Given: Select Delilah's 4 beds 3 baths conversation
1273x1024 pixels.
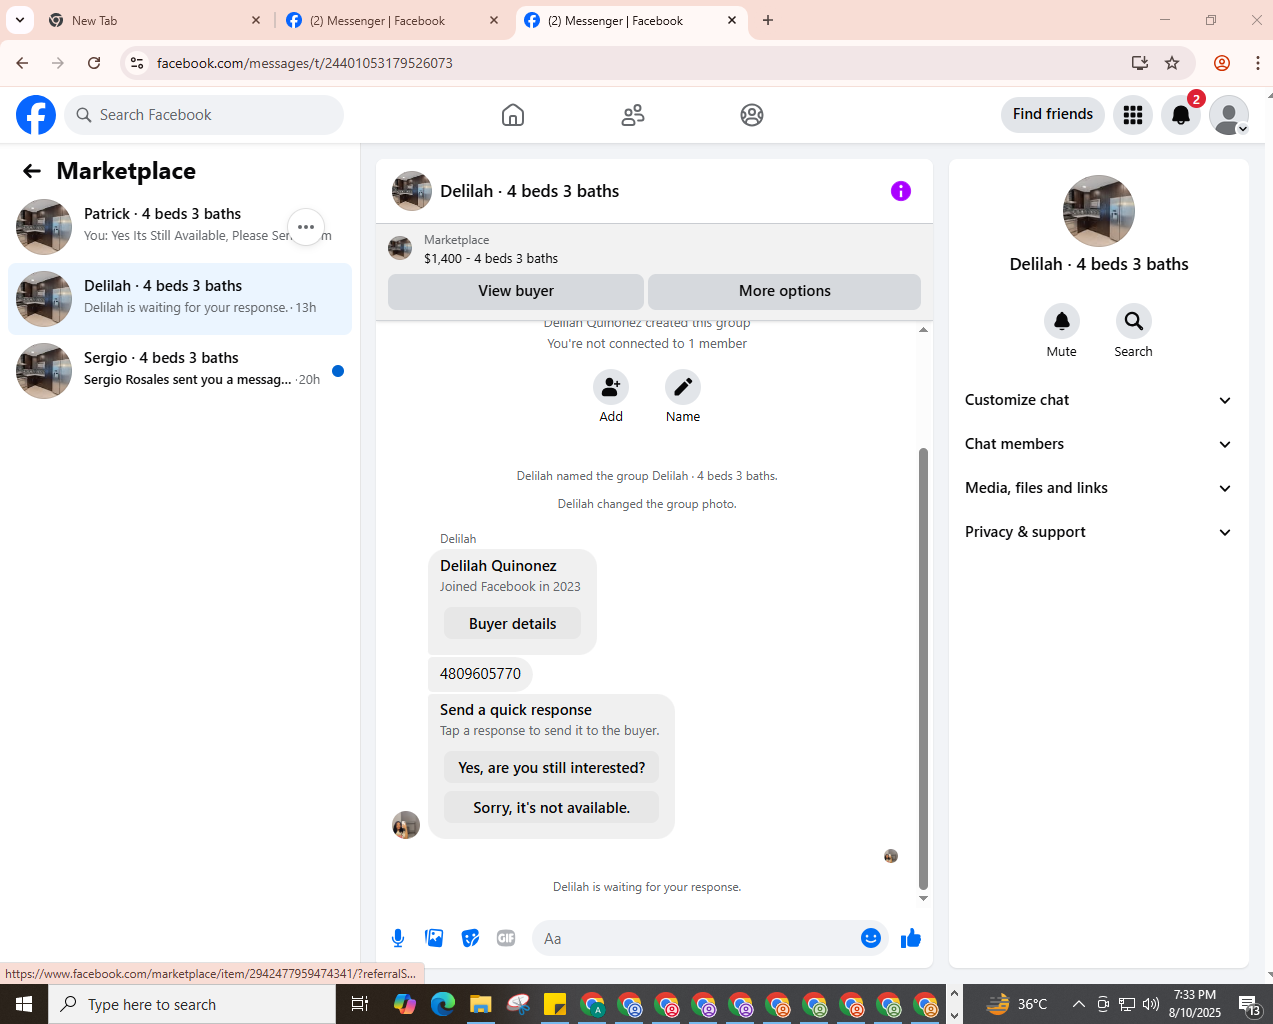Looking at the screenshot, I should click(180, 299).
